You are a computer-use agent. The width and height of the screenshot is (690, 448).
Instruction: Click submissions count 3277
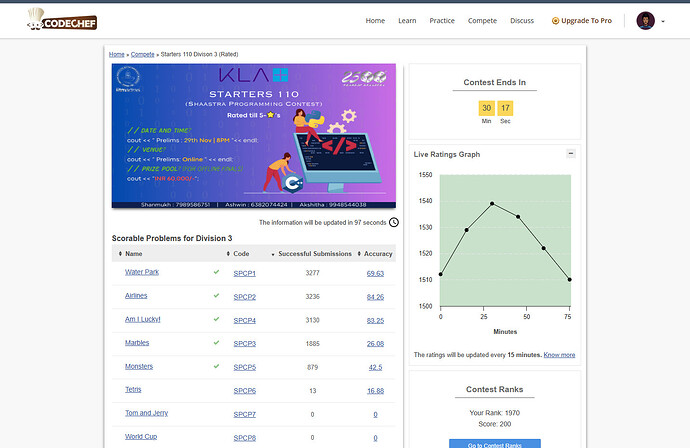pos(312,273)
